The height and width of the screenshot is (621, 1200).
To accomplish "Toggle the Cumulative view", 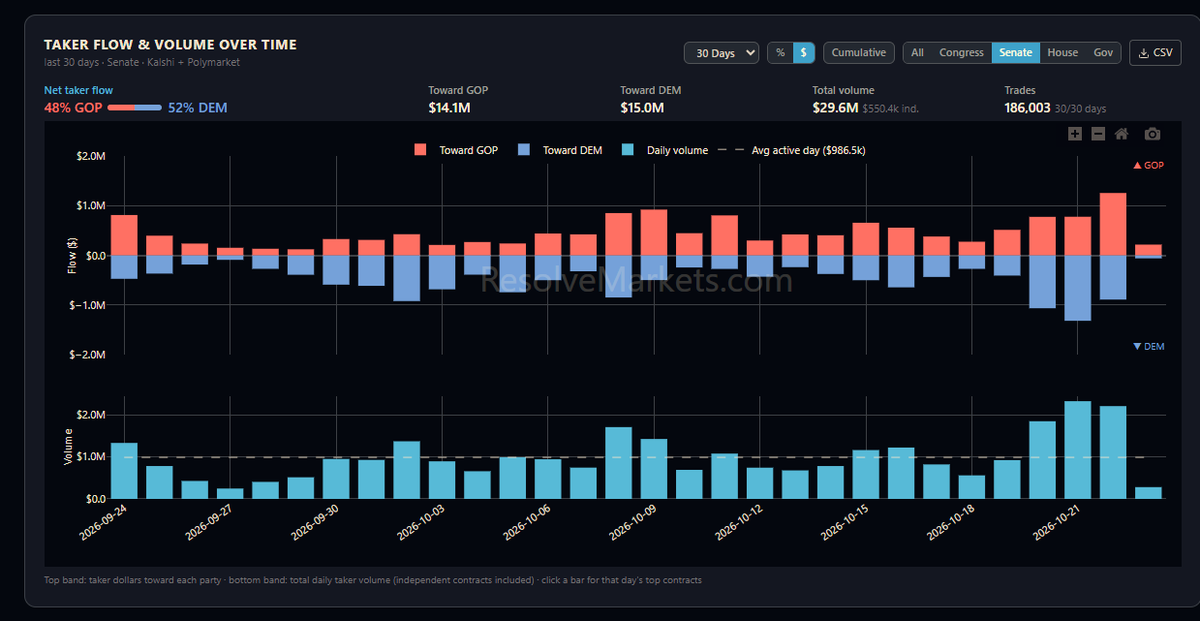I will [859, 53].
